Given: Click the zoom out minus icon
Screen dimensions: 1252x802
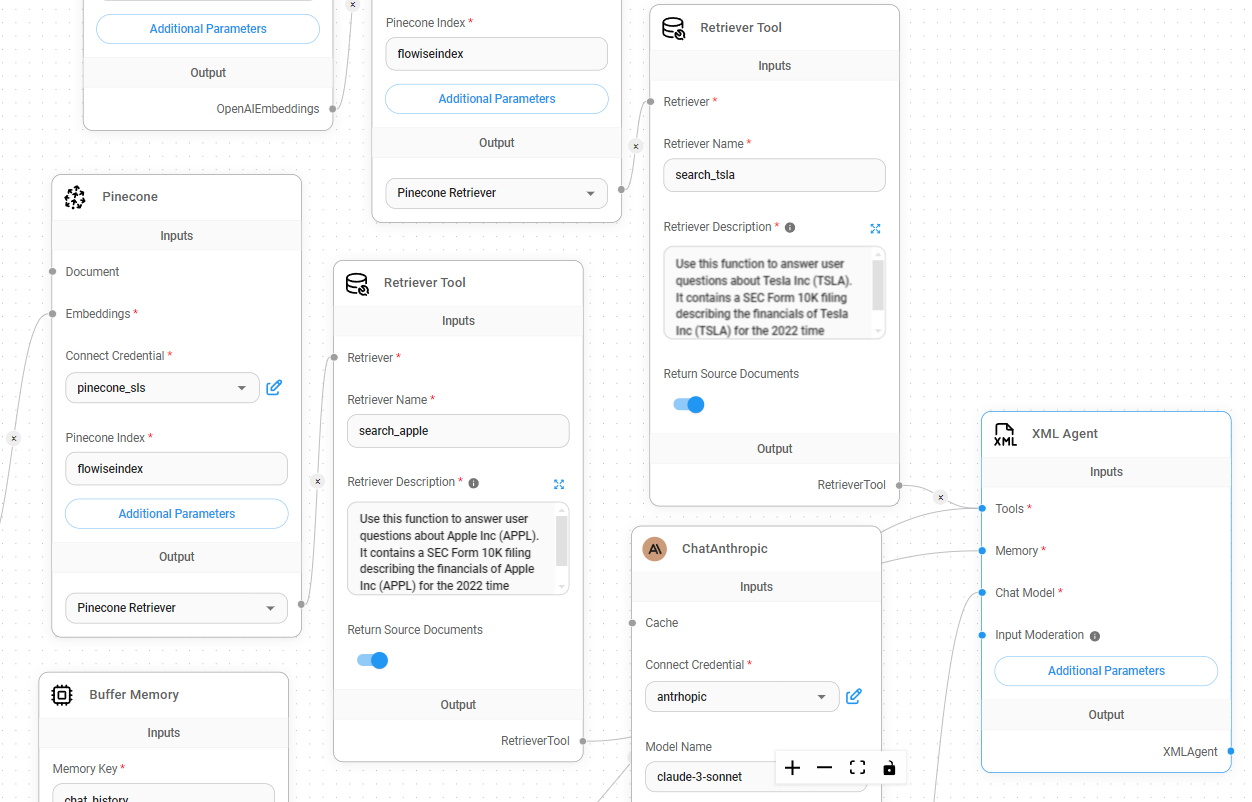Looking at the screenshot, I should (x=824, y=768).
